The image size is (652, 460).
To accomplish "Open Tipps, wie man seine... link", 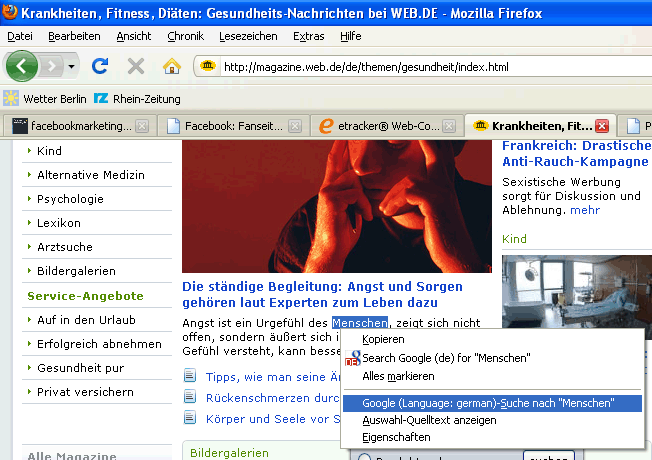I will tap(273, 377).
